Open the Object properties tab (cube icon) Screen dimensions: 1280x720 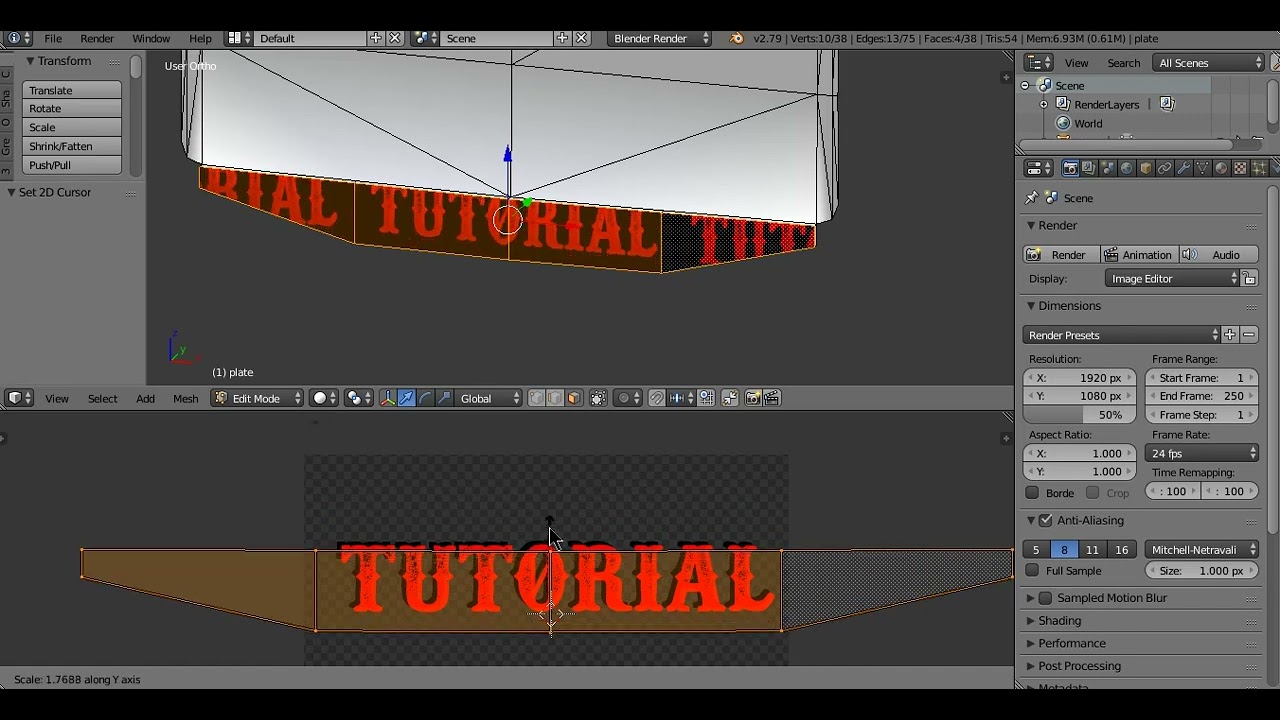point(1146,168)
